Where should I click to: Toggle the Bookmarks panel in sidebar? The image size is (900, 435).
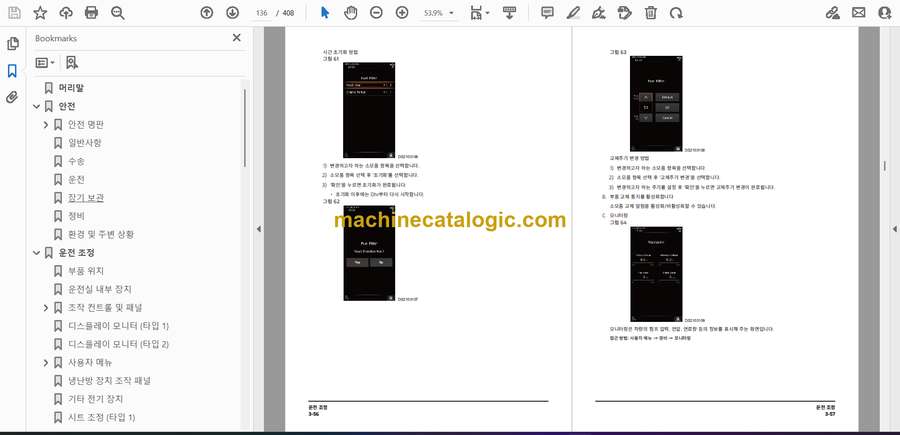click(x=13, y=71)
